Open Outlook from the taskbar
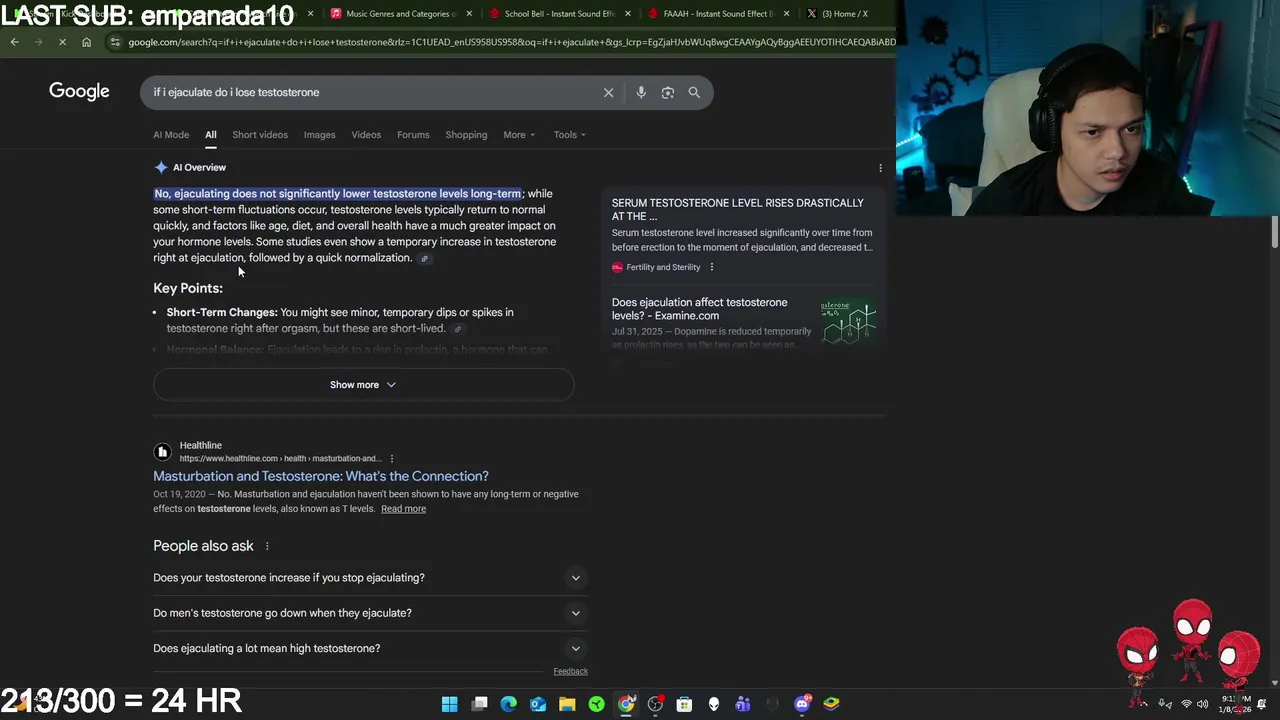Screen dimensions: 1280x720 point(538,704)
